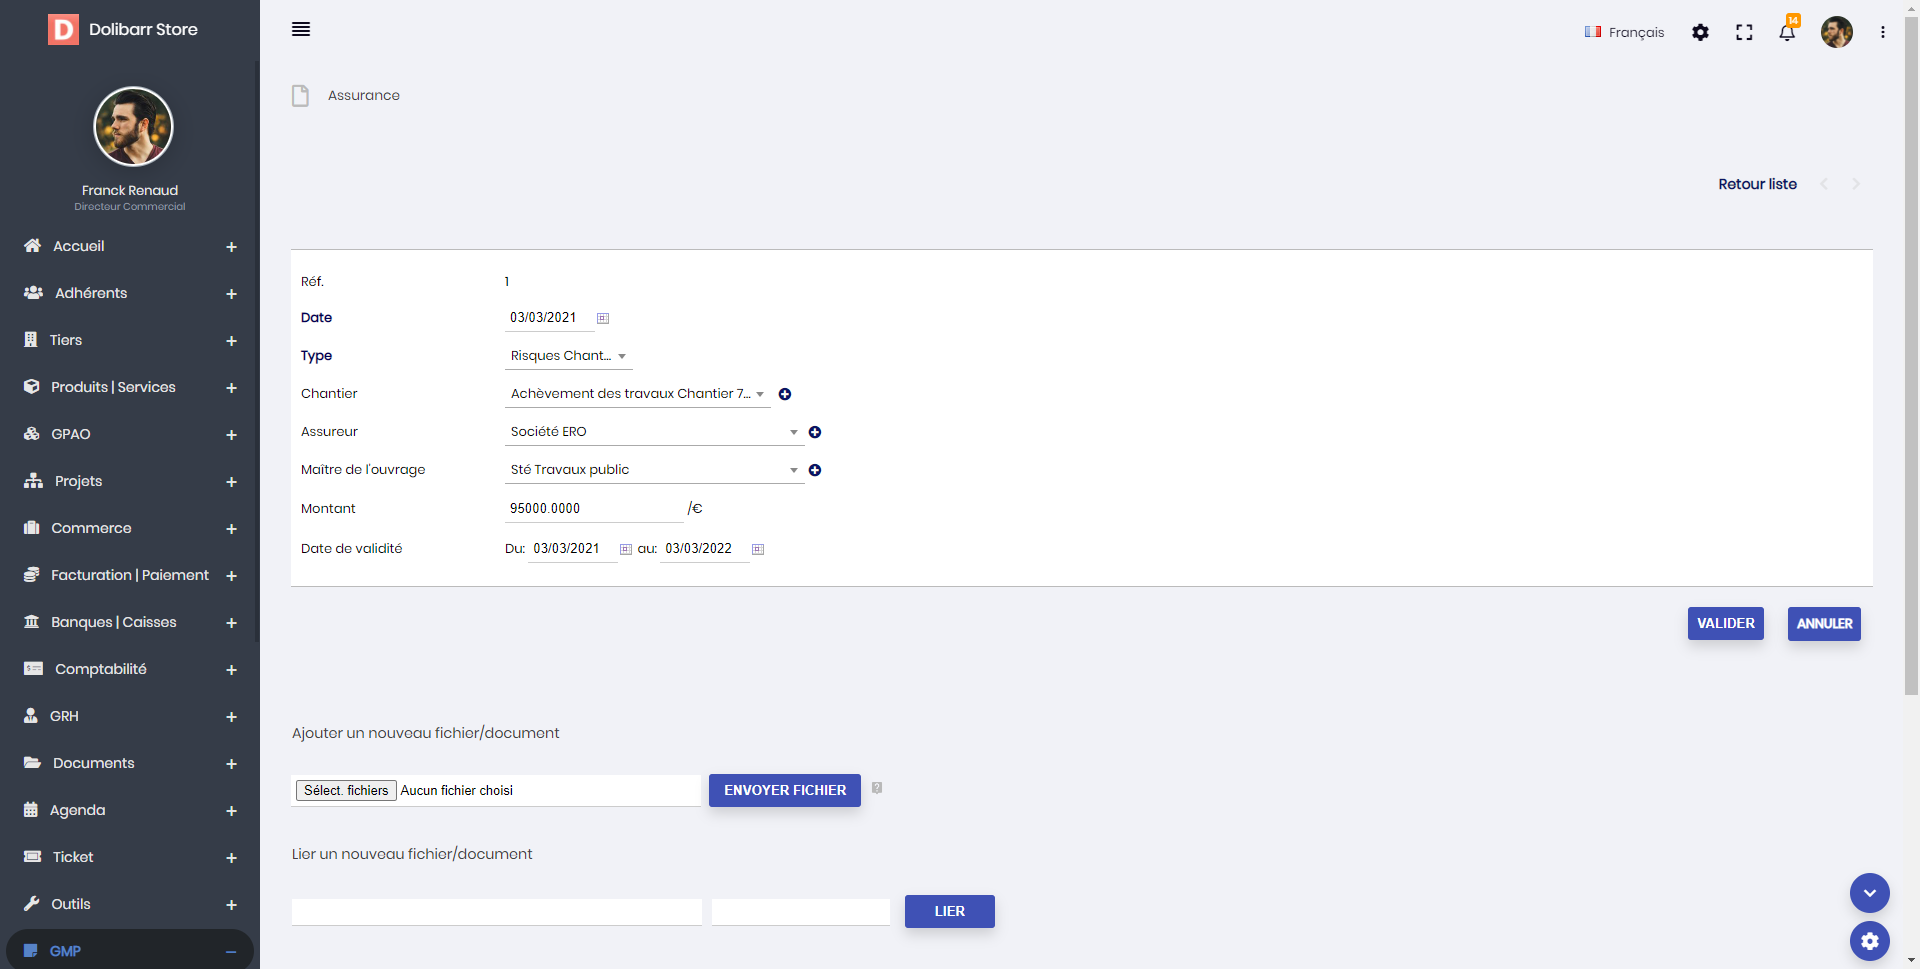This screenshot has height=969, width=1920.
Task: Open the vertical three-dots options menu
Action: tap(1883, 32)
